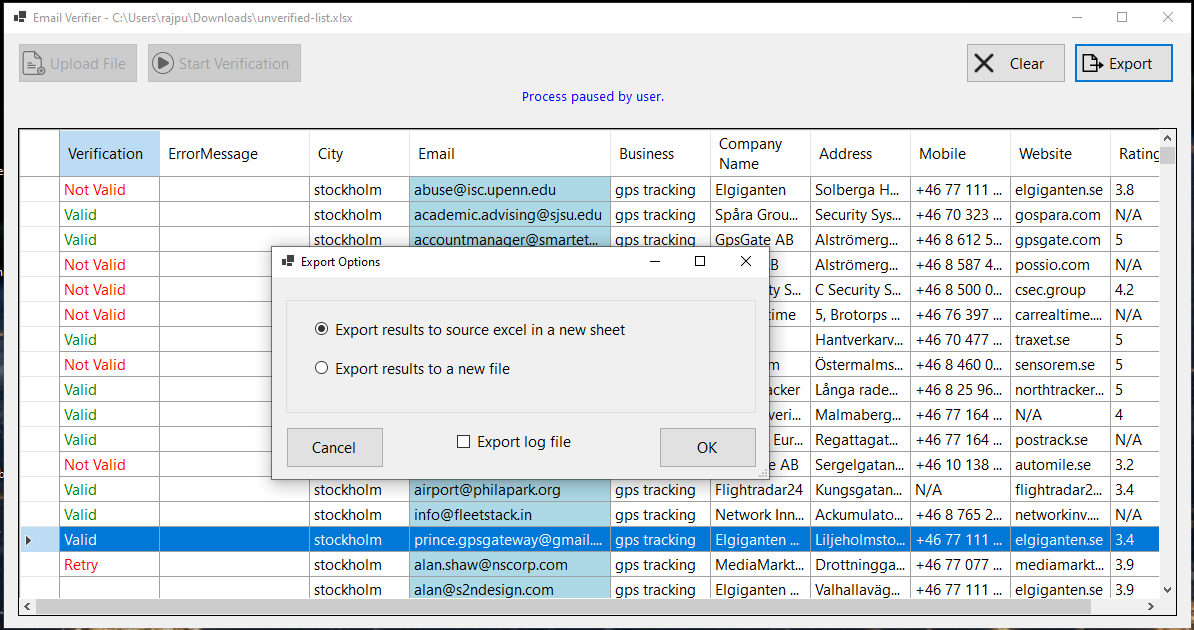Click csec.group website cell
Viewport: 1194px width, 630px height.
click(x=1060, y=290)
